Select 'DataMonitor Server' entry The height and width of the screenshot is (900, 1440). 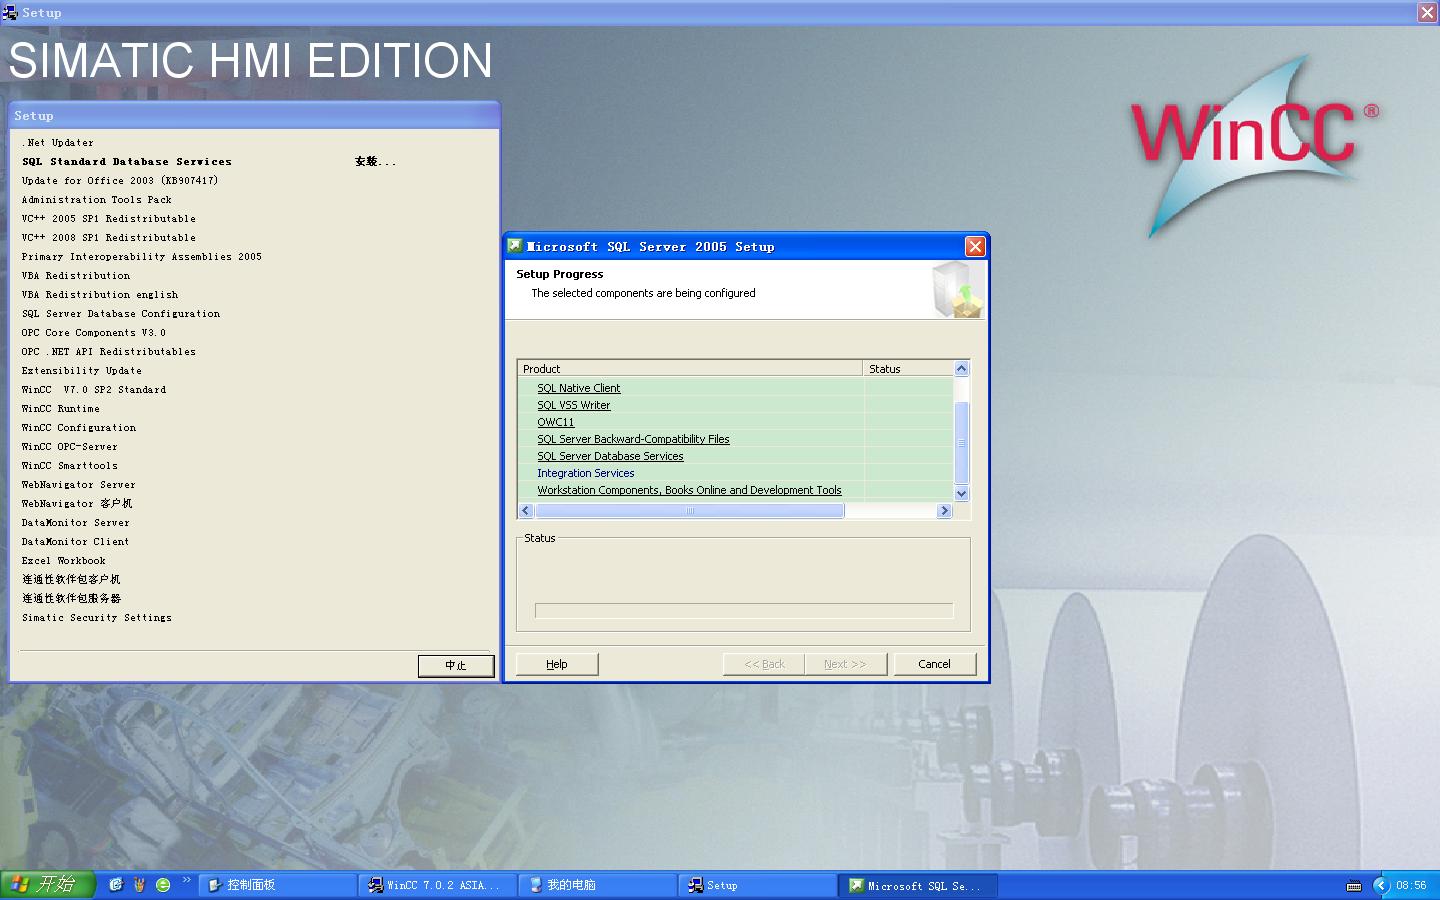point(76,523)
